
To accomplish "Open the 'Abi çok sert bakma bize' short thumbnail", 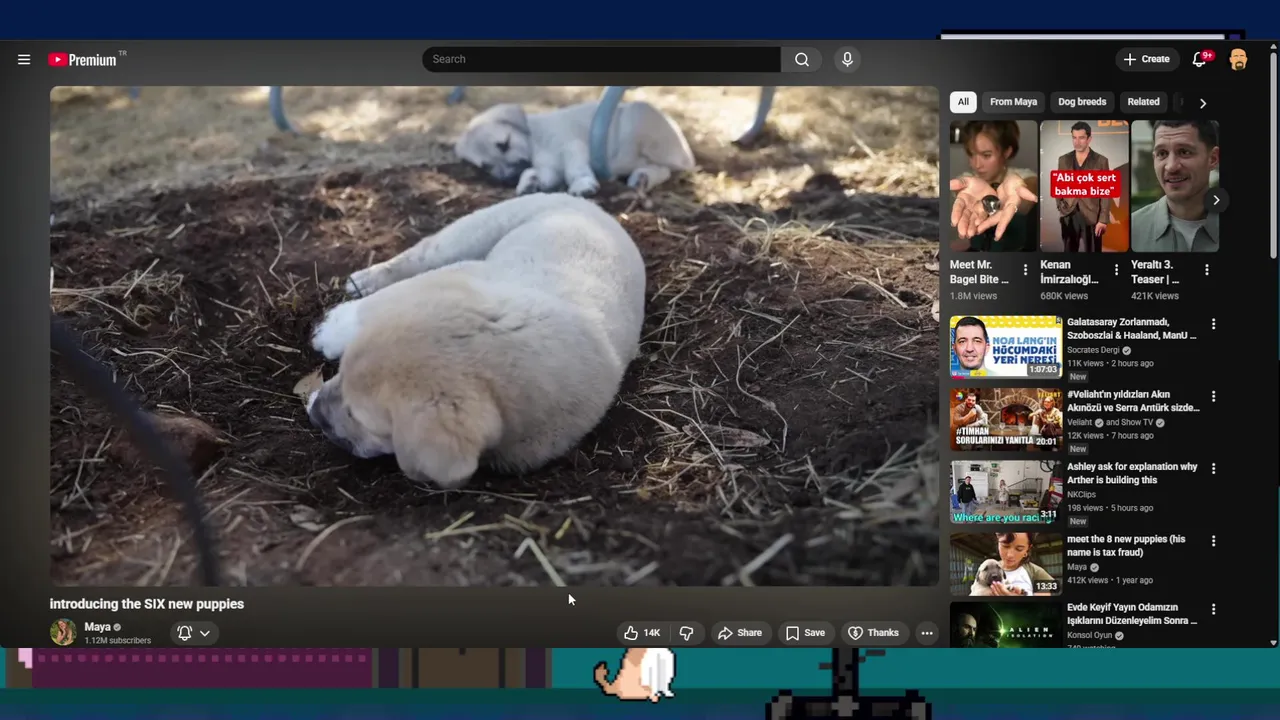I will 1084,186.
